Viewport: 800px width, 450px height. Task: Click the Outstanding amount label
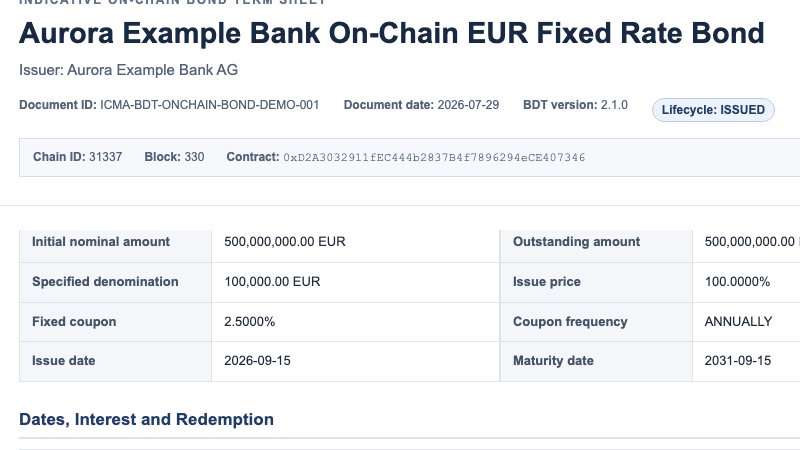point(577,241)
